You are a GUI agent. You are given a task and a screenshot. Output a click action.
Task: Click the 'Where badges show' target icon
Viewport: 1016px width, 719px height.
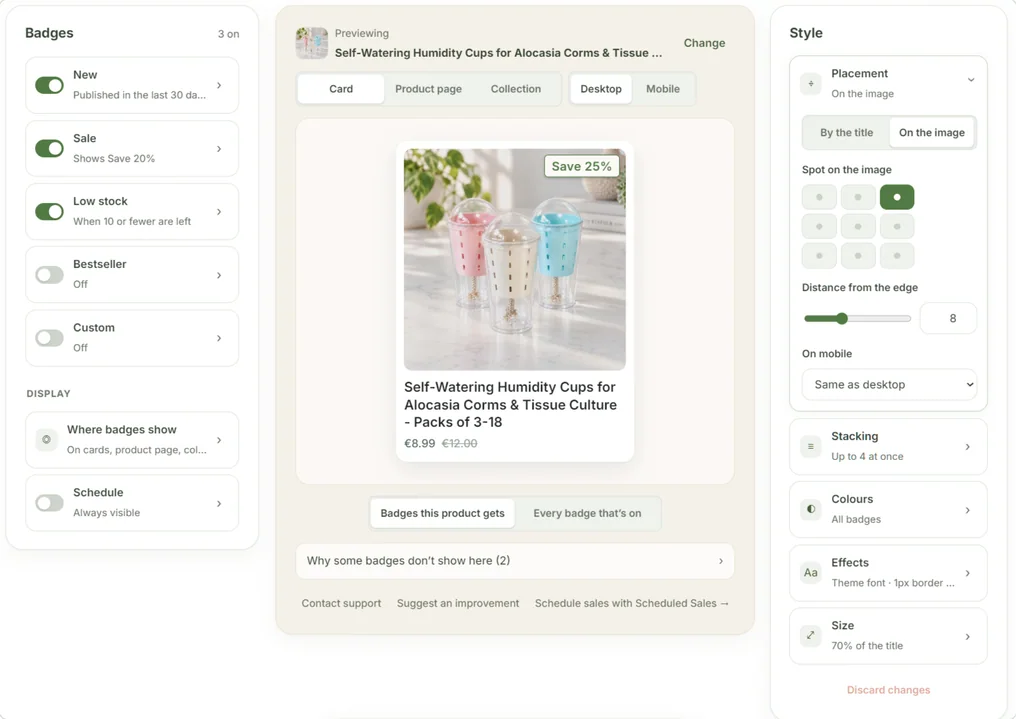point(47,440)
